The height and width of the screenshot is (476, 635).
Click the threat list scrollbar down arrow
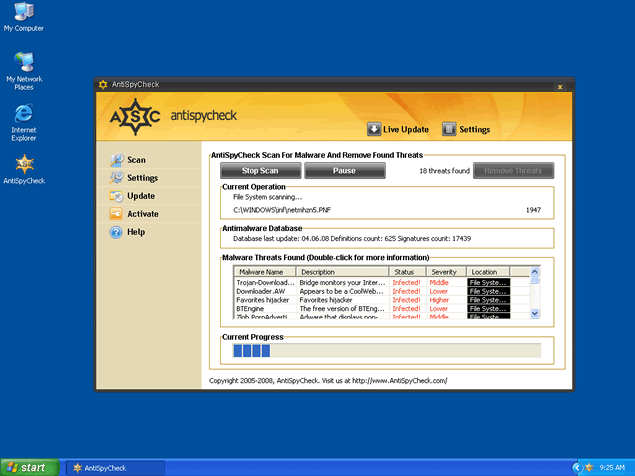(x=534, y=313)
